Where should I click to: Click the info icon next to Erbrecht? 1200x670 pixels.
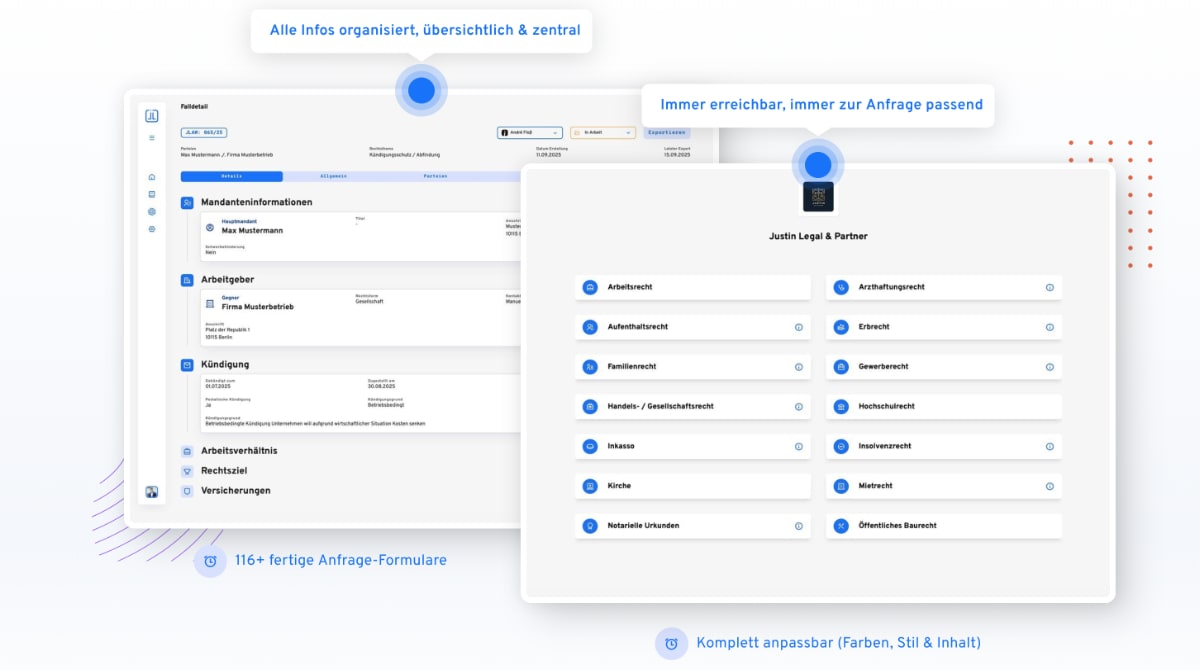tap(1048, 327)
